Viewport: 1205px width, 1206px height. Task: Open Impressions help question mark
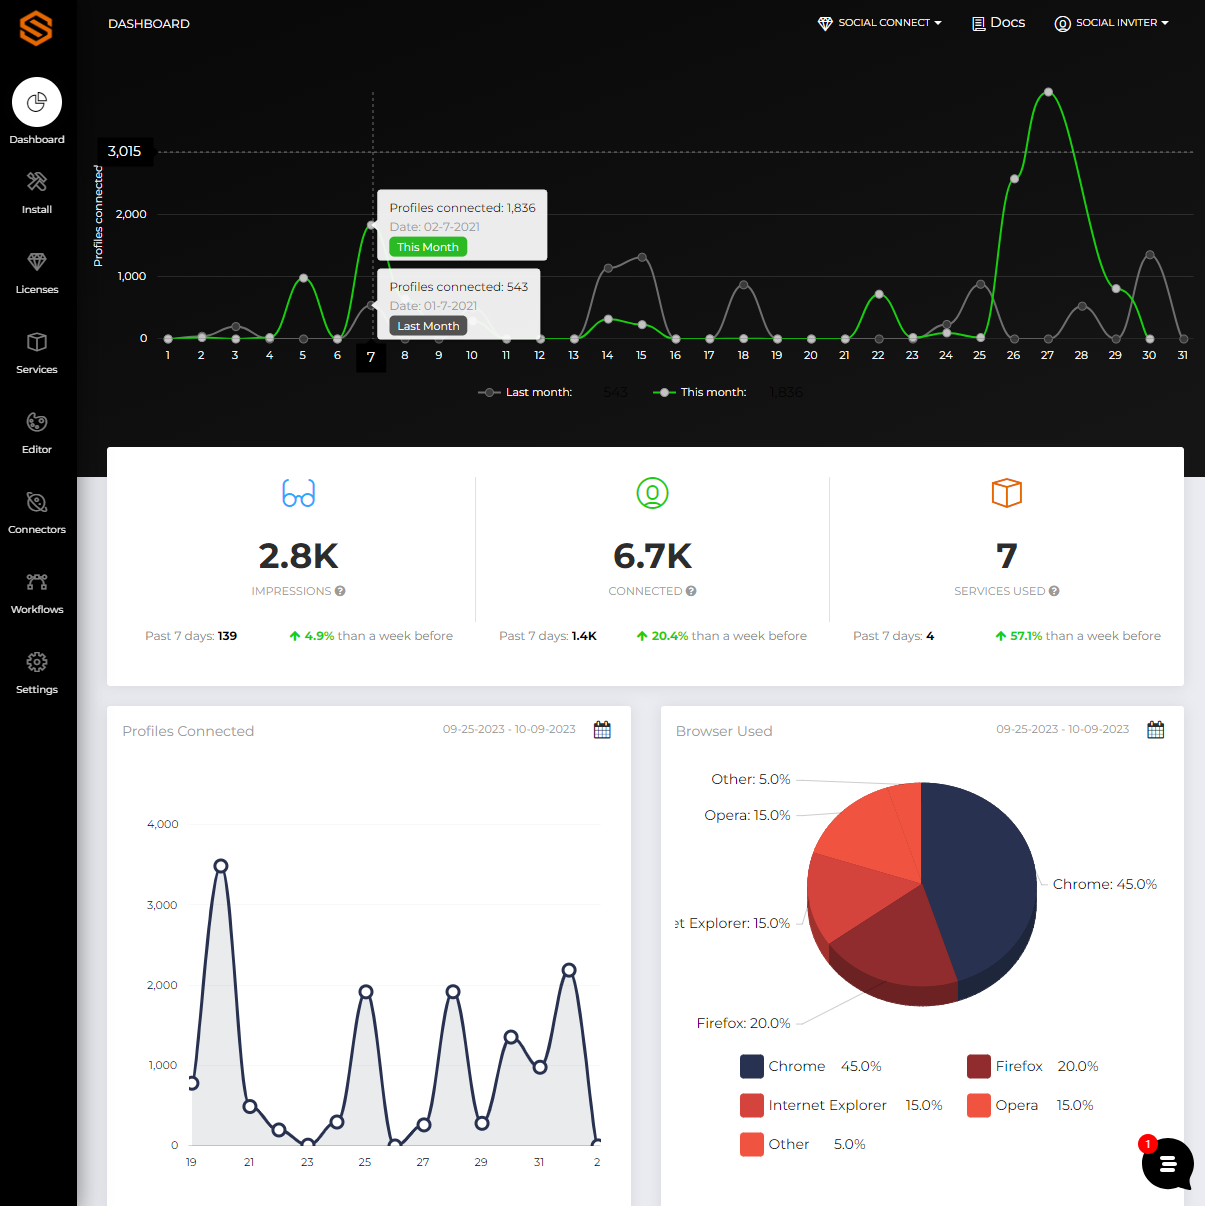point(341,591)
